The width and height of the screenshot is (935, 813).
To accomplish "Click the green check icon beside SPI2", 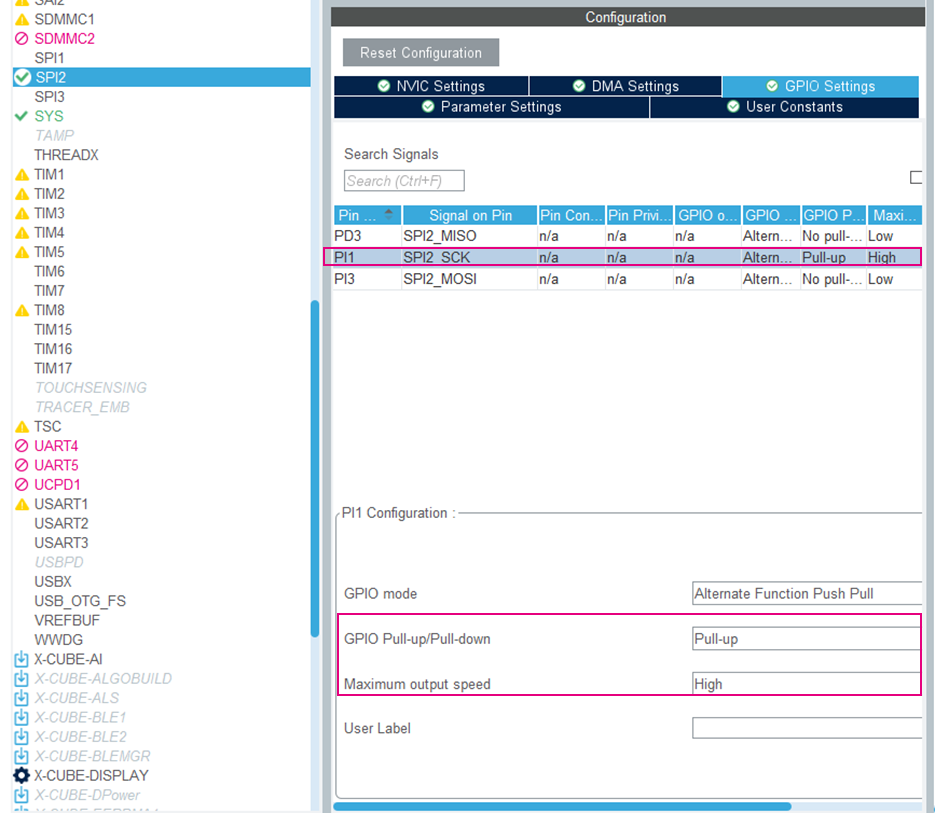I will coord(22,78).
